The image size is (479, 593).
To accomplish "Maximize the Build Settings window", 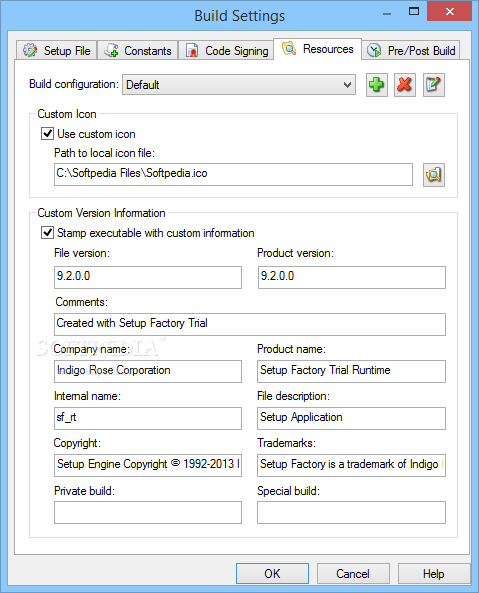I will [x=414, y=11].
